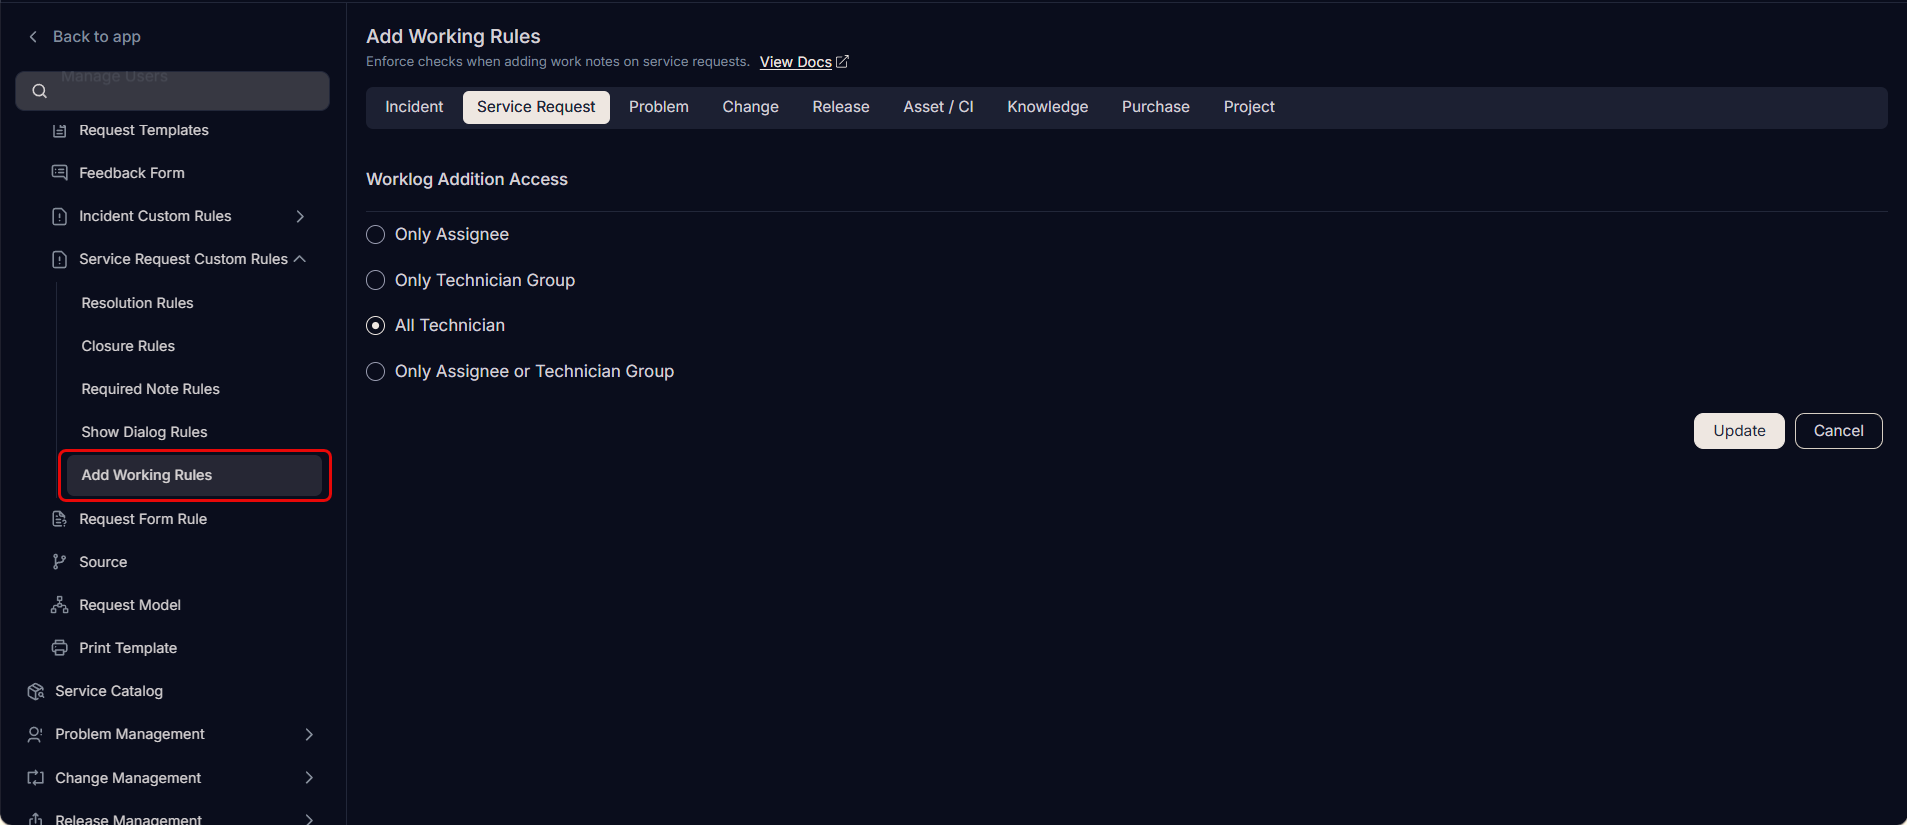The width and height of the screenshot is (1907, 825).
Task: Expand the Change Management section arrow
Action: pyautogui.click(x=309, y=778)
